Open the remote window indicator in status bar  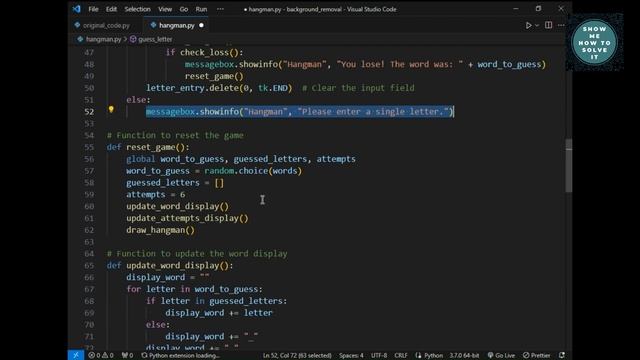click(76, 355)
